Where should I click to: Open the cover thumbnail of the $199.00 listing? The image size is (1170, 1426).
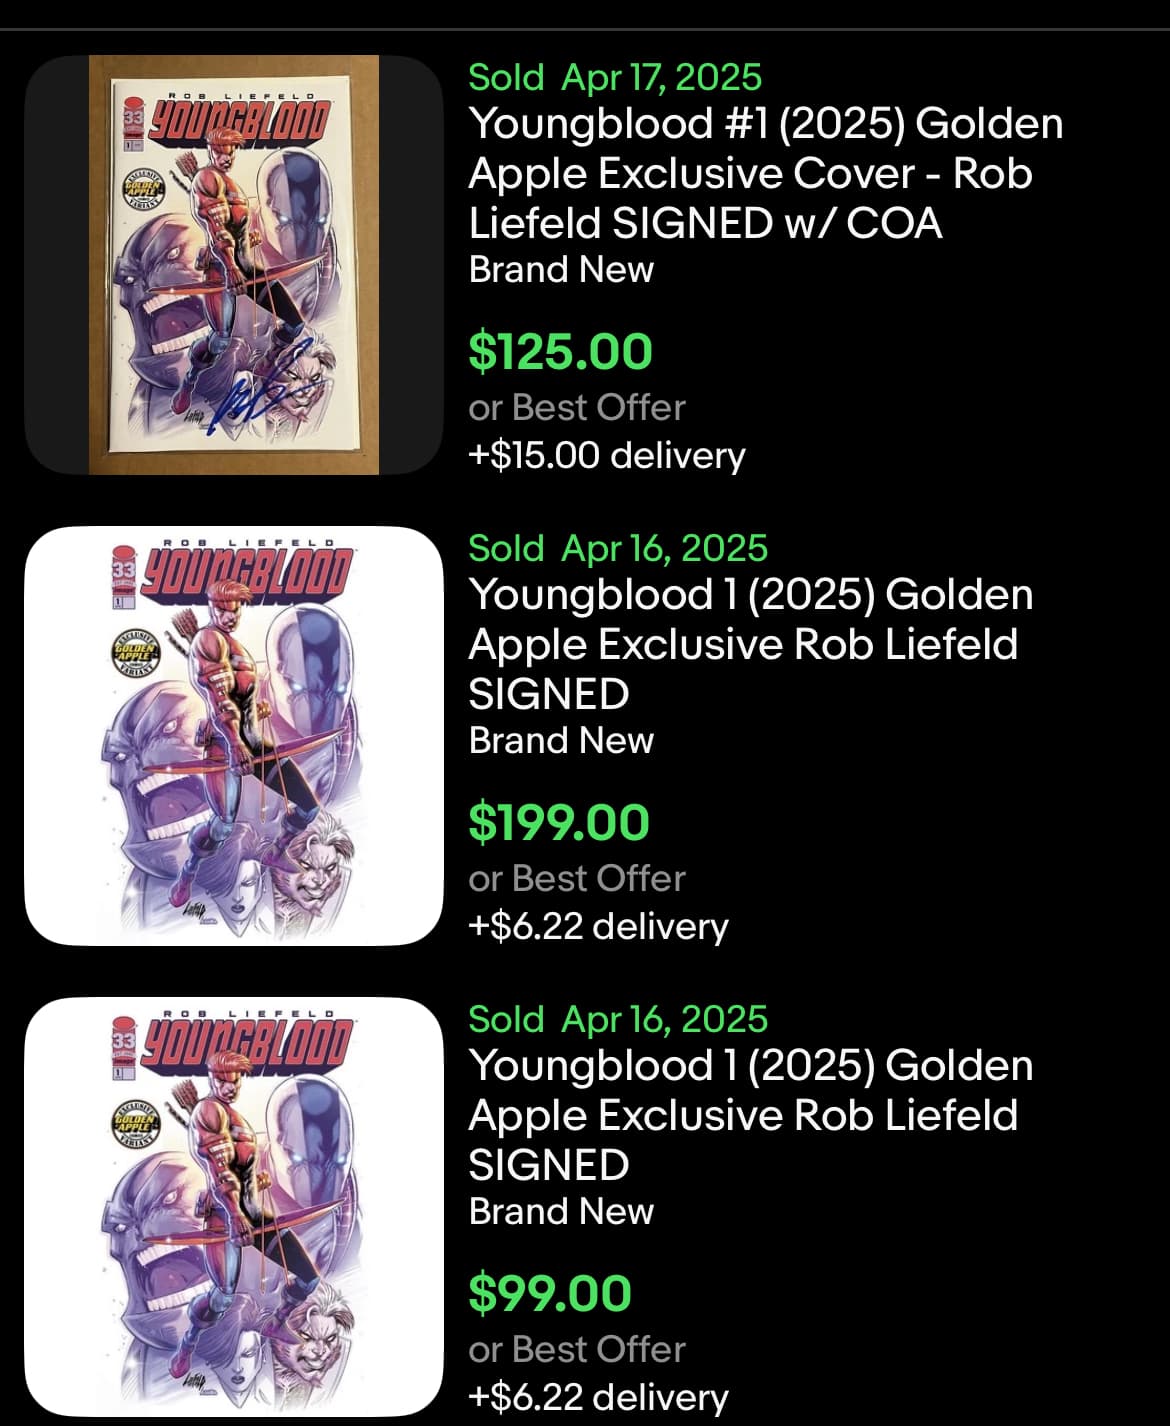(234, 735)
